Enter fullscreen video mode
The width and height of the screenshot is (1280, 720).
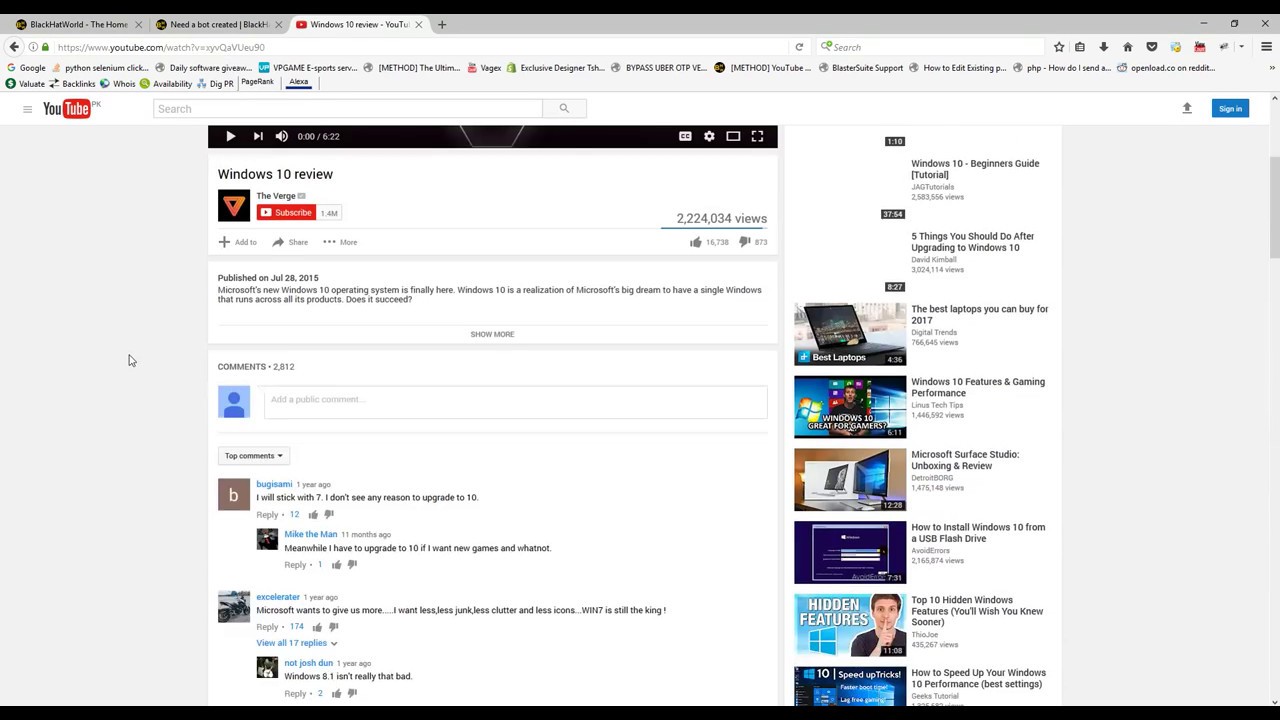(x=757, y=136)
